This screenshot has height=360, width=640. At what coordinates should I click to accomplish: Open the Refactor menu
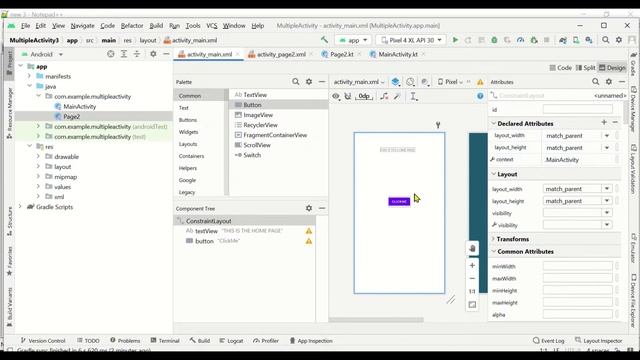132,26
